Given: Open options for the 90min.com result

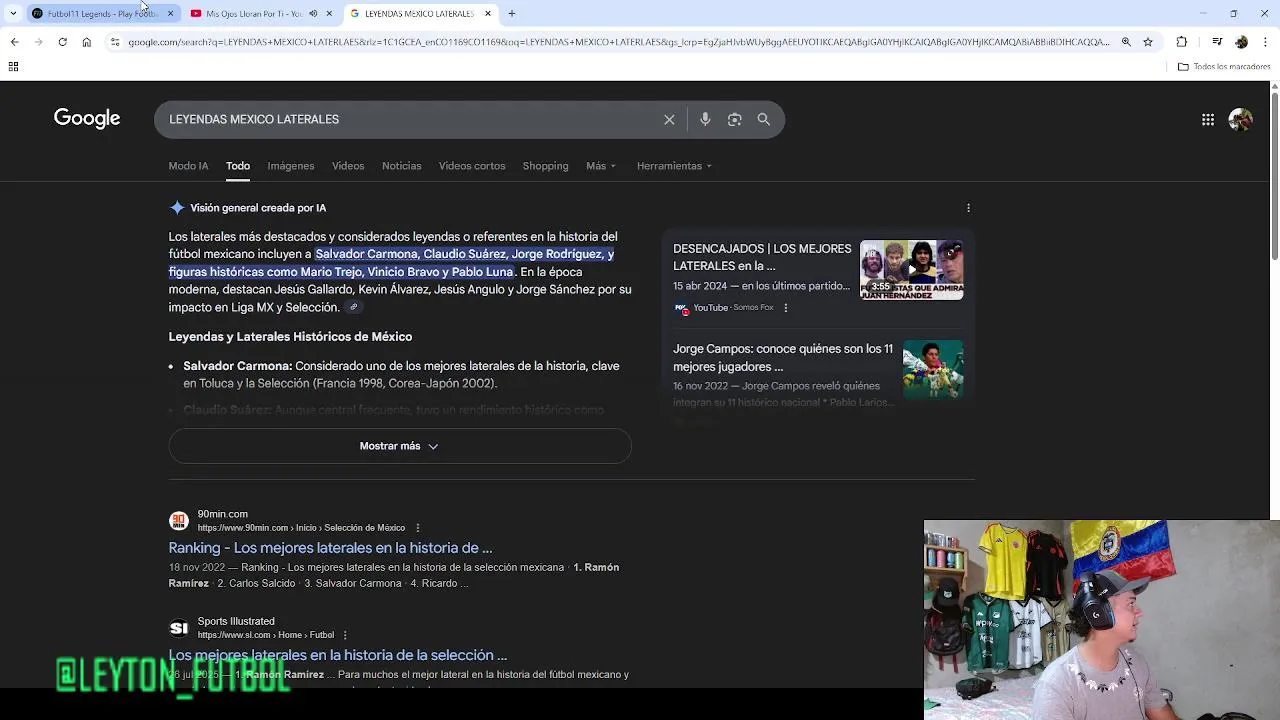Looking at the screenshot, I should (418, 528).
